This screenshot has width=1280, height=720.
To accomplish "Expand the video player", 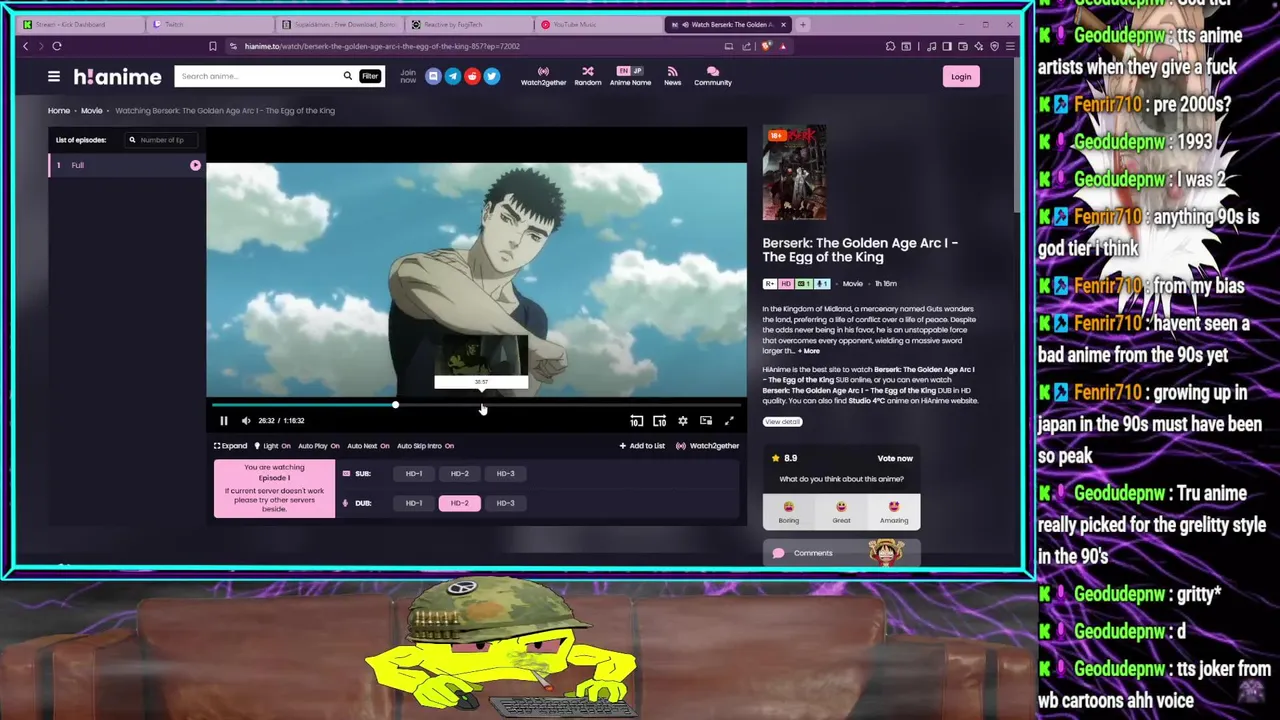I will pos(230,446).
